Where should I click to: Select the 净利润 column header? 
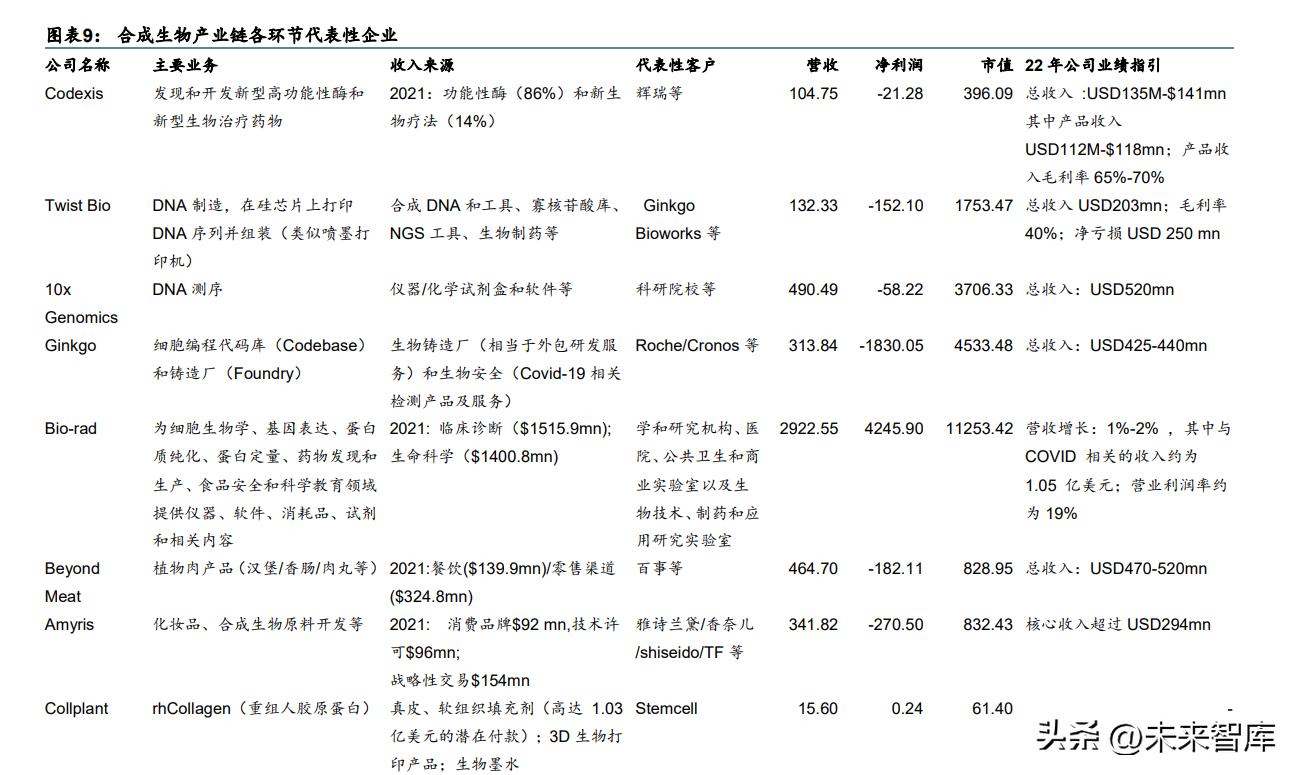pos(899,65)
